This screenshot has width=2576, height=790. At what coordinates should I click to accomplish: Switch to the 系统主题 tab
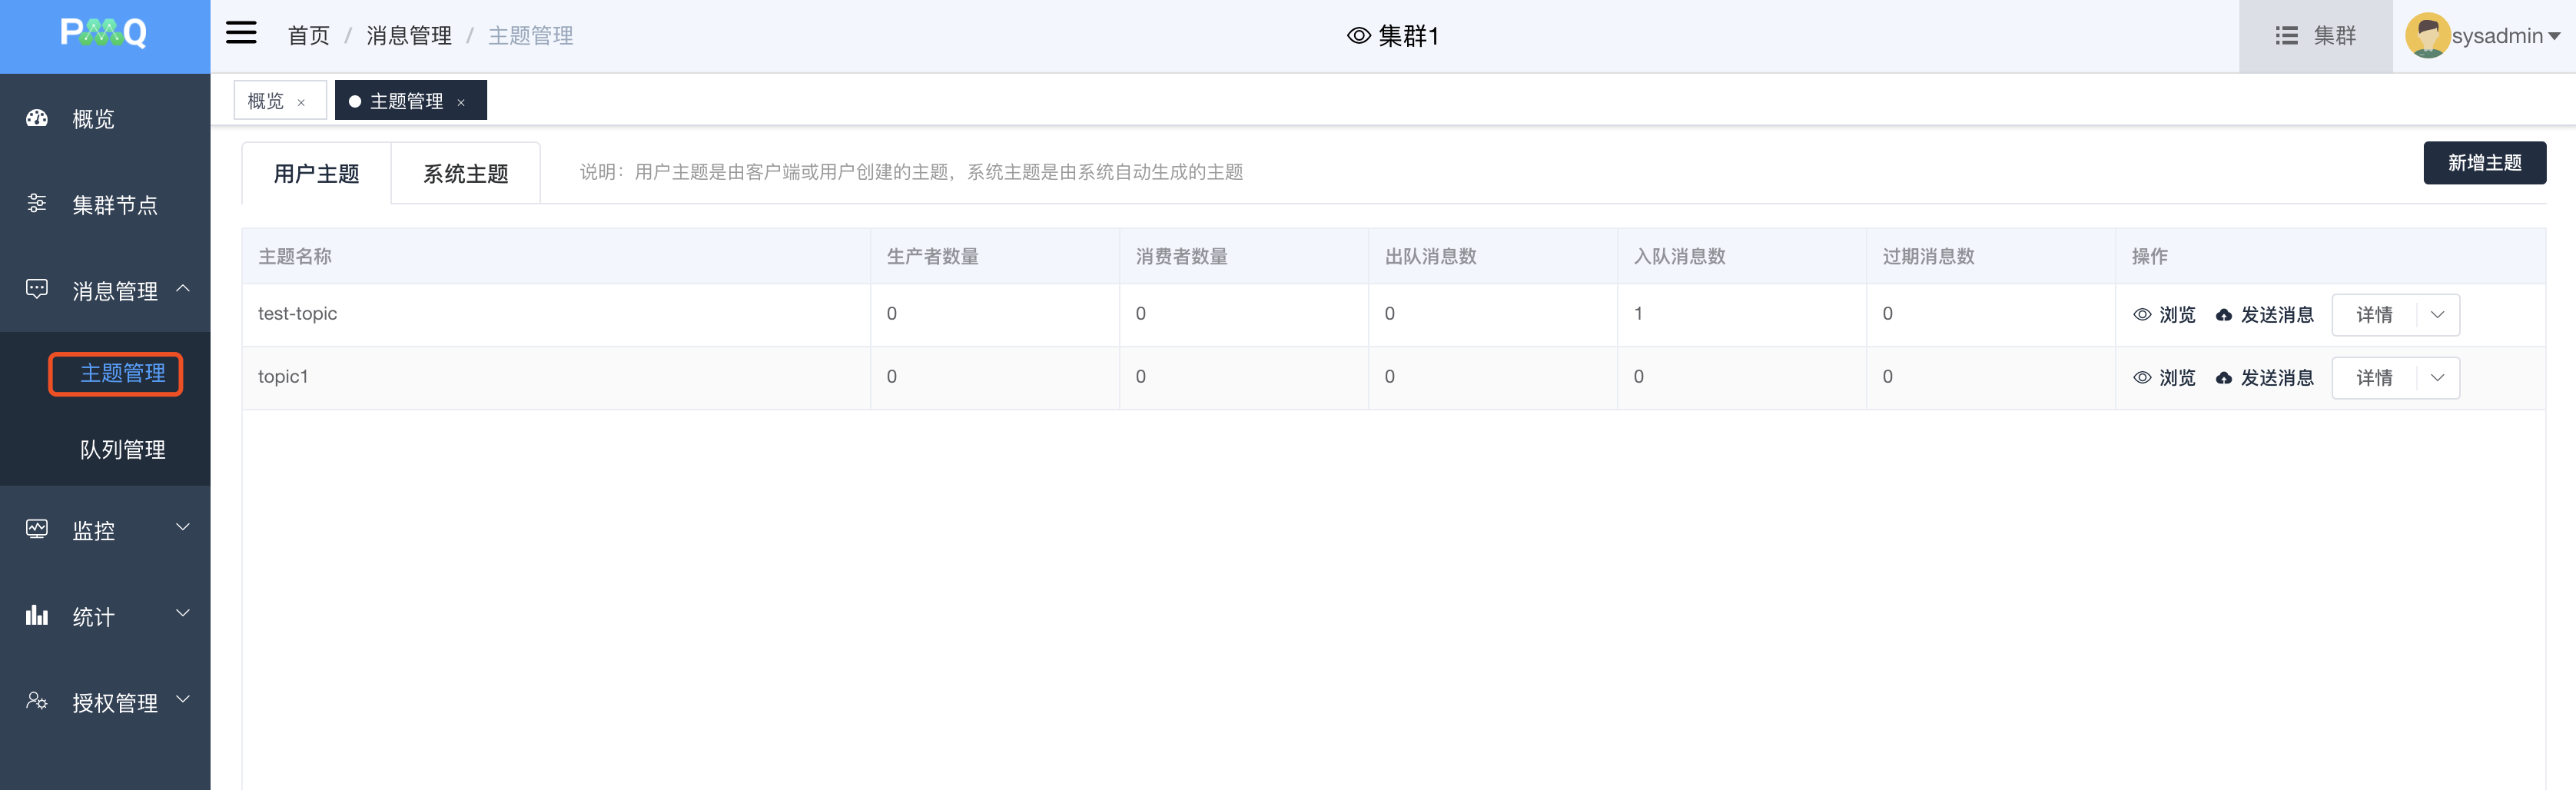point(466,174)
